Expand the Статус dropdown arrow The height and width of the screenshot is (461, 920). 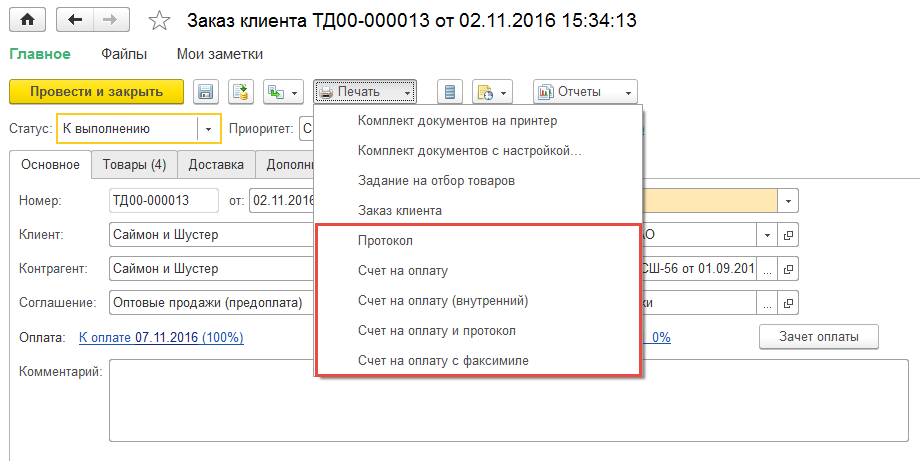[x=208, y=128]
